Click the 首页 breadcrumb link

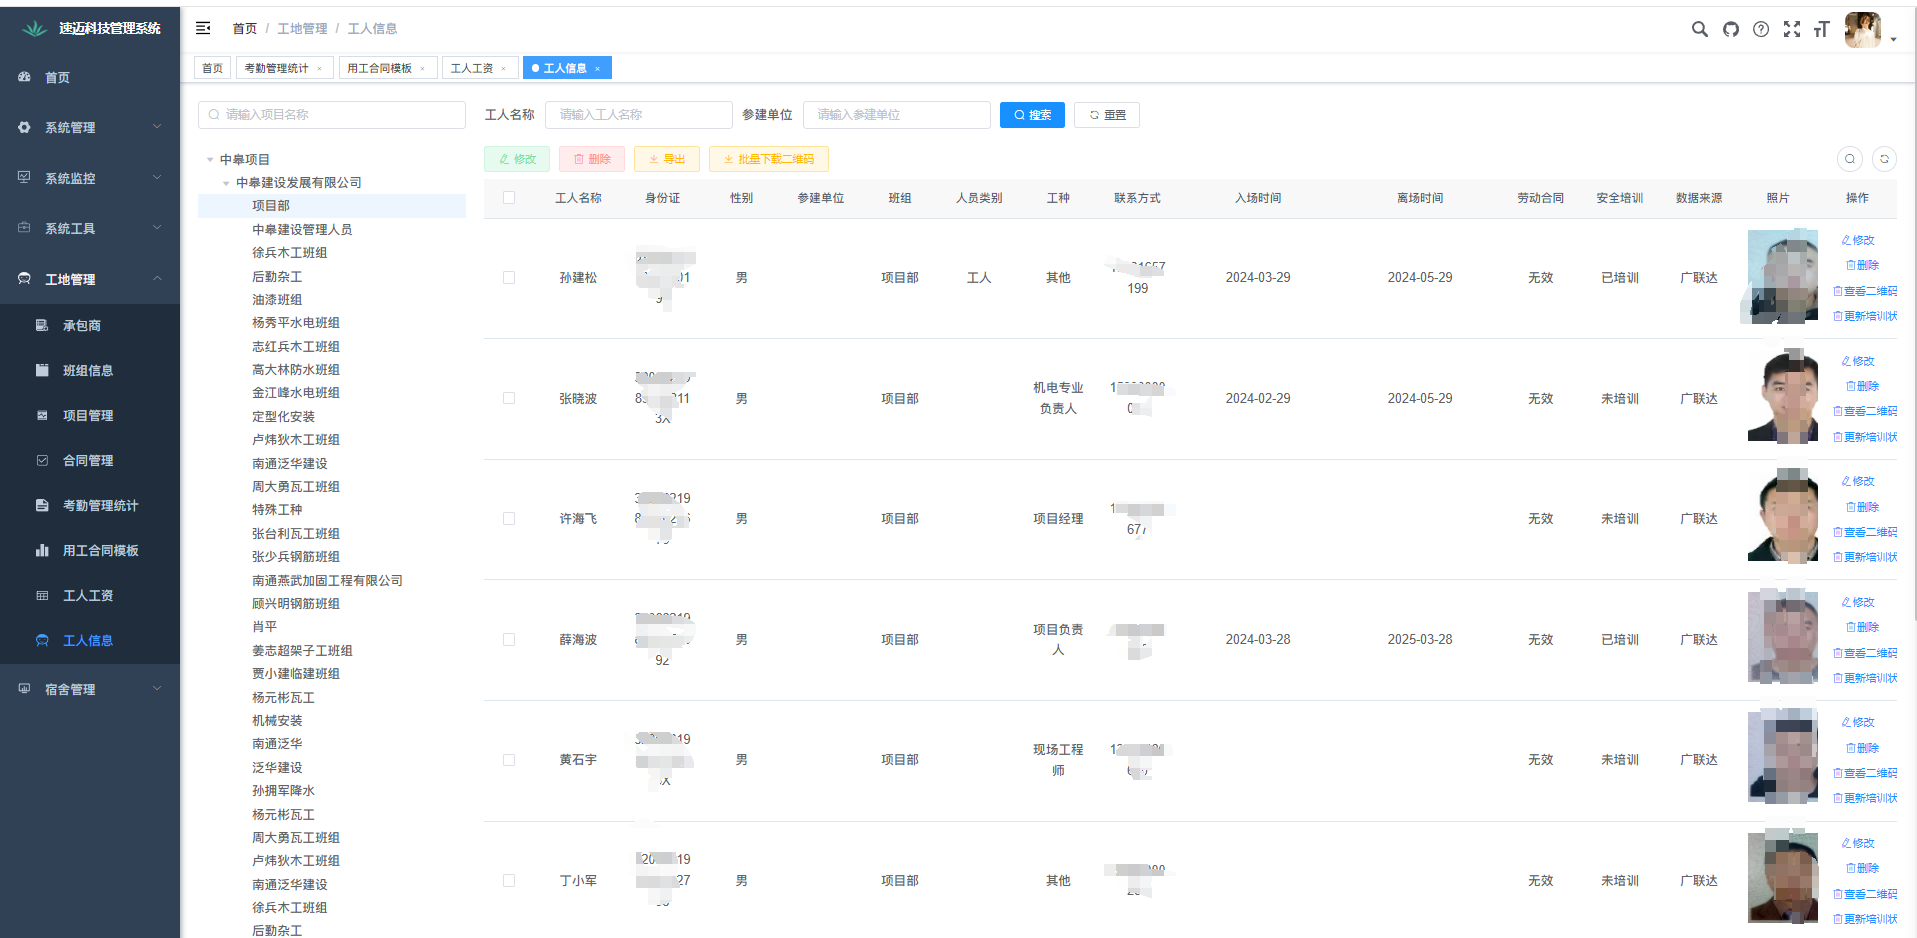[x=244, y=28]
